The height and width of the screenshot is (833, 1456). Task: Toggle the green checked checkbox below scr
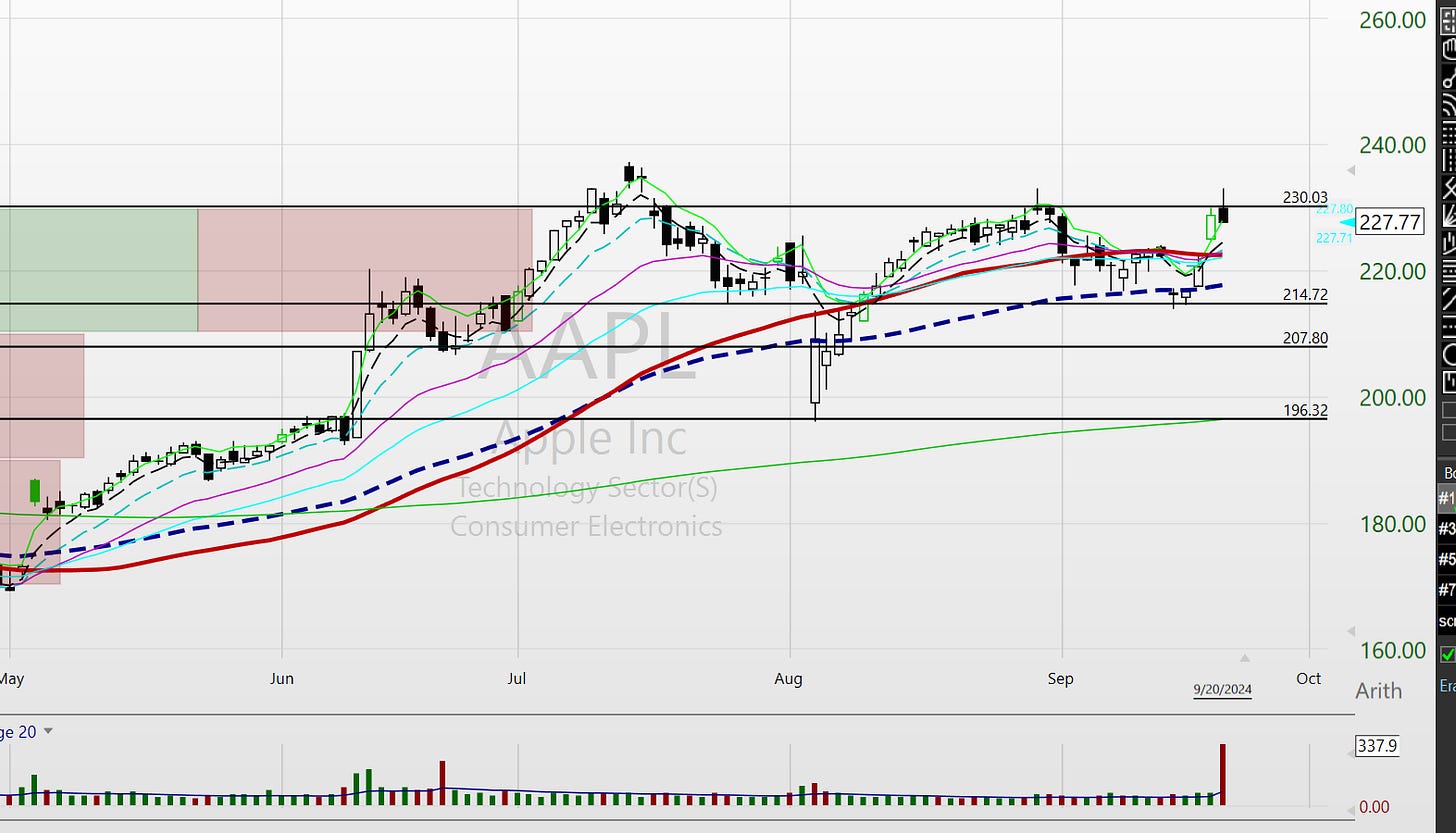pos(1448,654)
